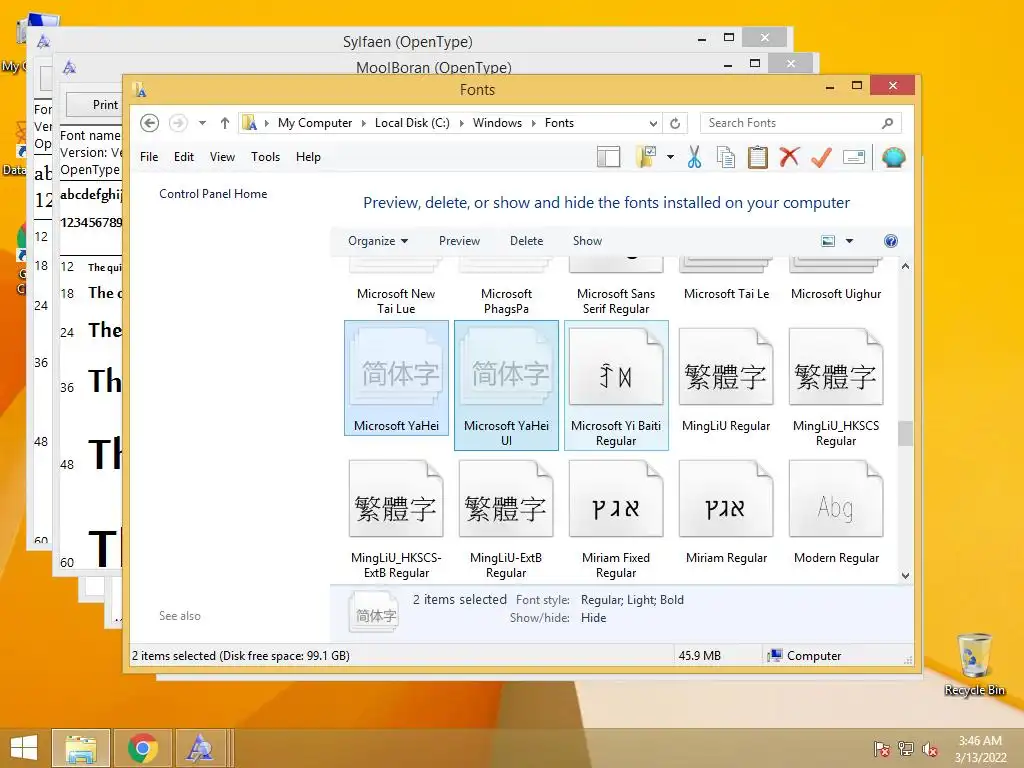Expand the view options dropdown arrow
The width and height of the screenshot is (1024, 768).
[850, 241]
